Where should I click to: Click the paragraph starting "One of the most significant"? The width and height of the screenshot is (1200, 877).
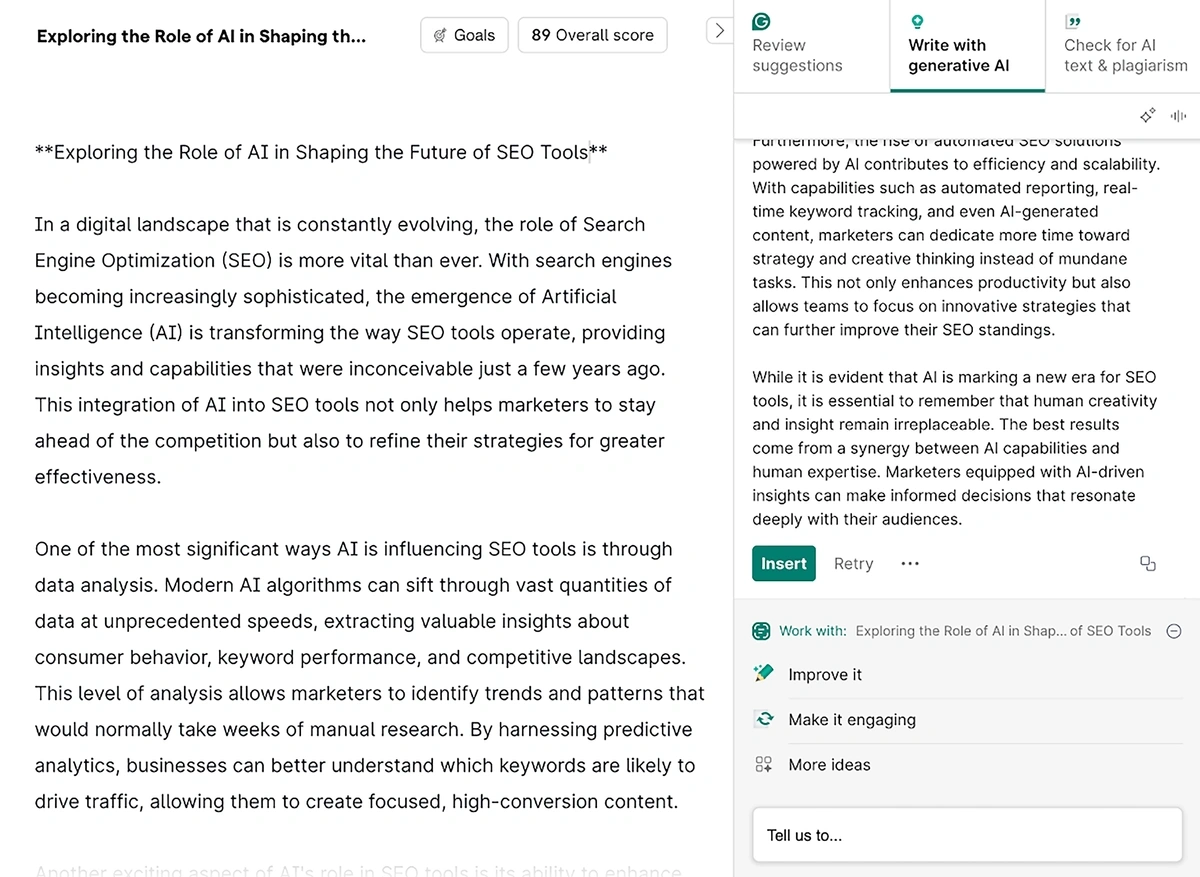(370, 675)
